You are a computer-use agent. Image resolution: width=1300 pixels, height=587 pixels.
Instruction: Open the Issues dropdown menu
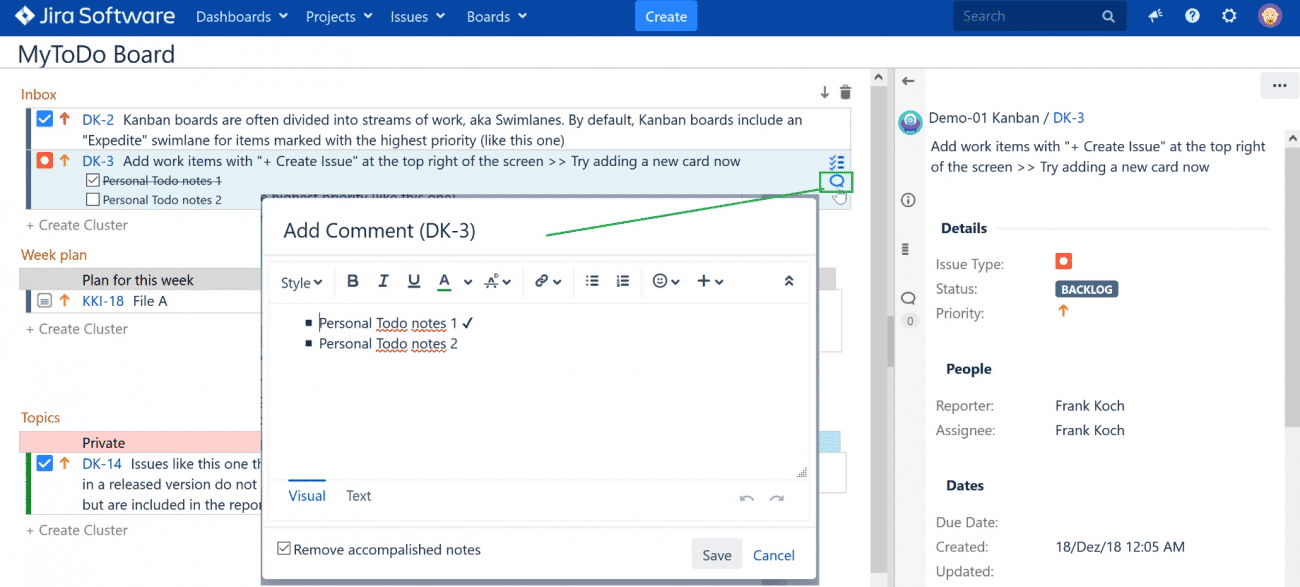click(x=418, y=17)
